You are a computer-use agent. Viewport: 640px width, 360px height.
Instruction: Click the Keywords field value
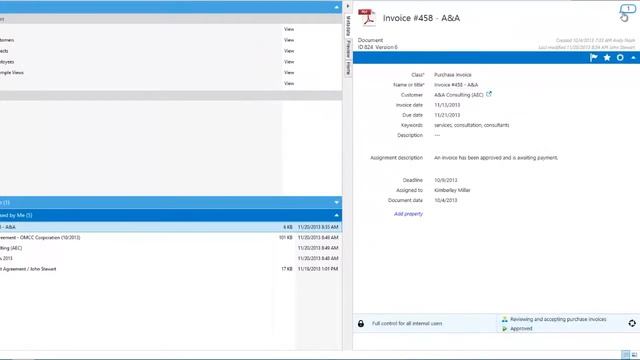(x=471, y=125)
